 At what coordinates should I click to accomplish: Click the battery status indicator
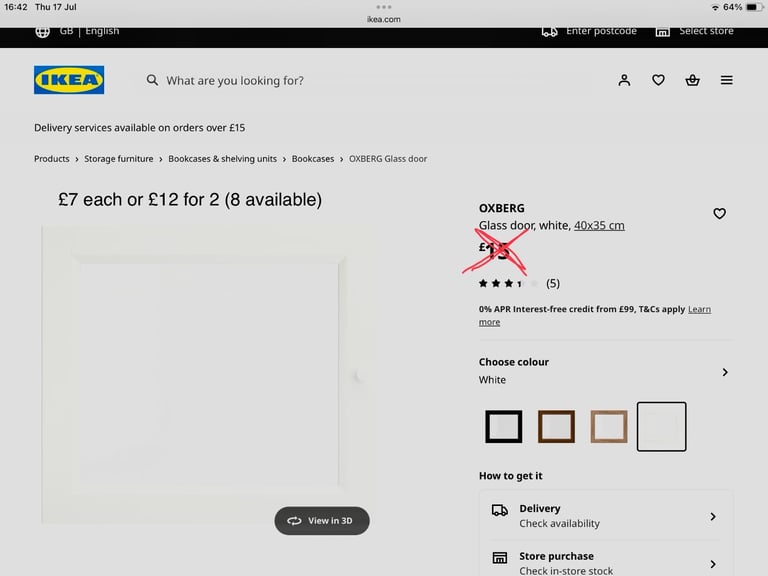click(x=755, y=7)
